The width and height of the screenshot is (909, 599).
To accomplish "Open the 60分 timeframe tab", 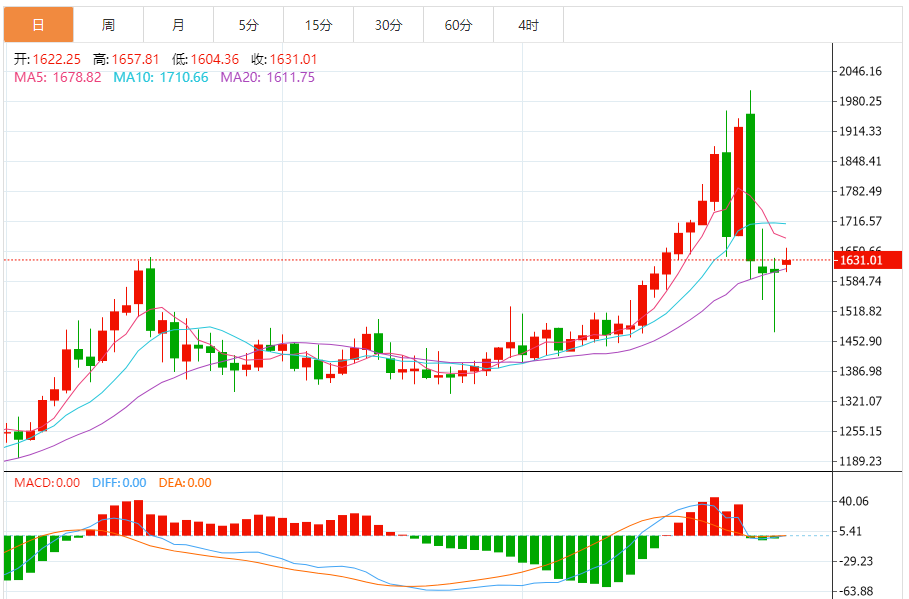I will click(458, 24).
